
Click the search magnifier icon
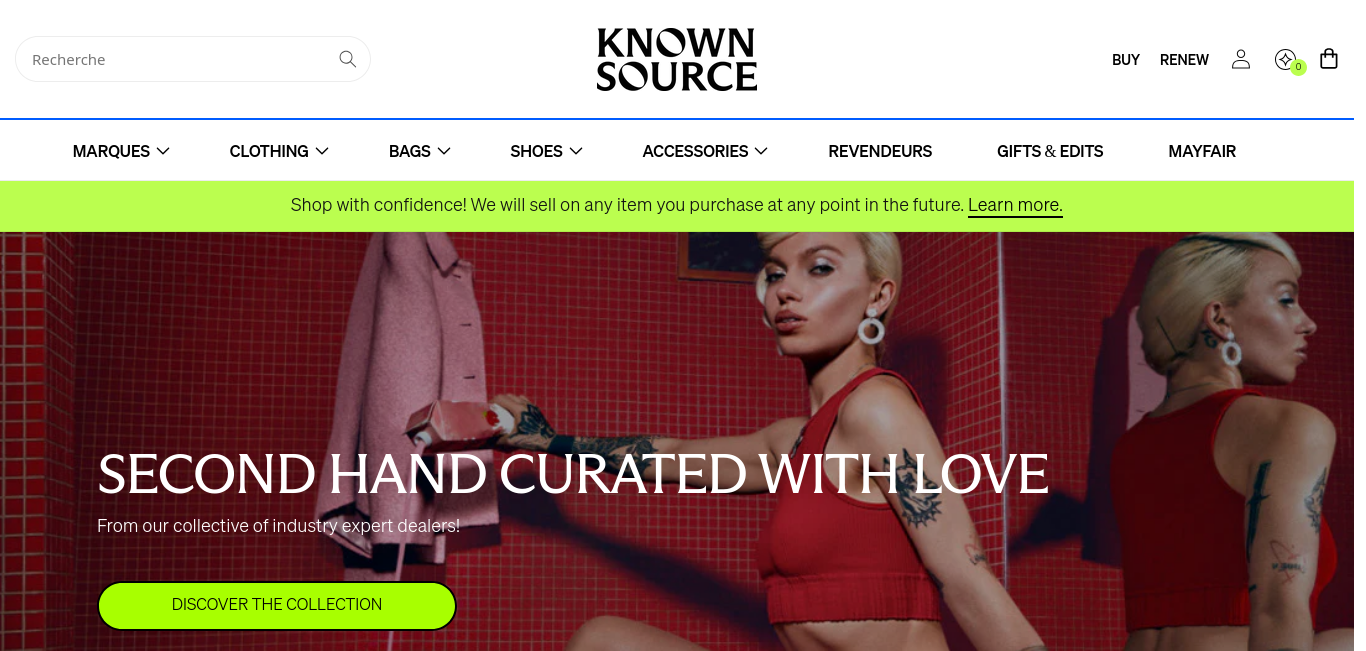pyautogui.click(x=347, y=59)
